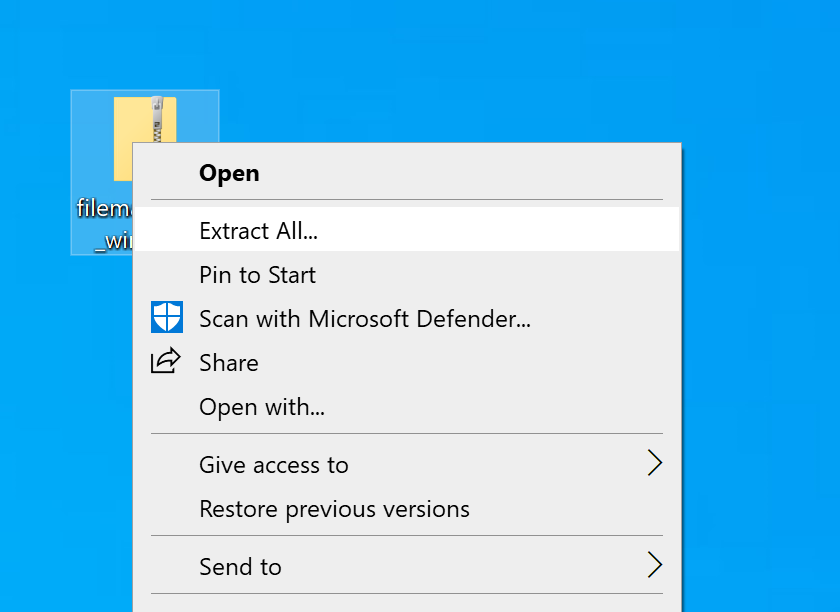This screenshot has width=840, height=612.
Task: Click the Send to label
Action: 240,567
